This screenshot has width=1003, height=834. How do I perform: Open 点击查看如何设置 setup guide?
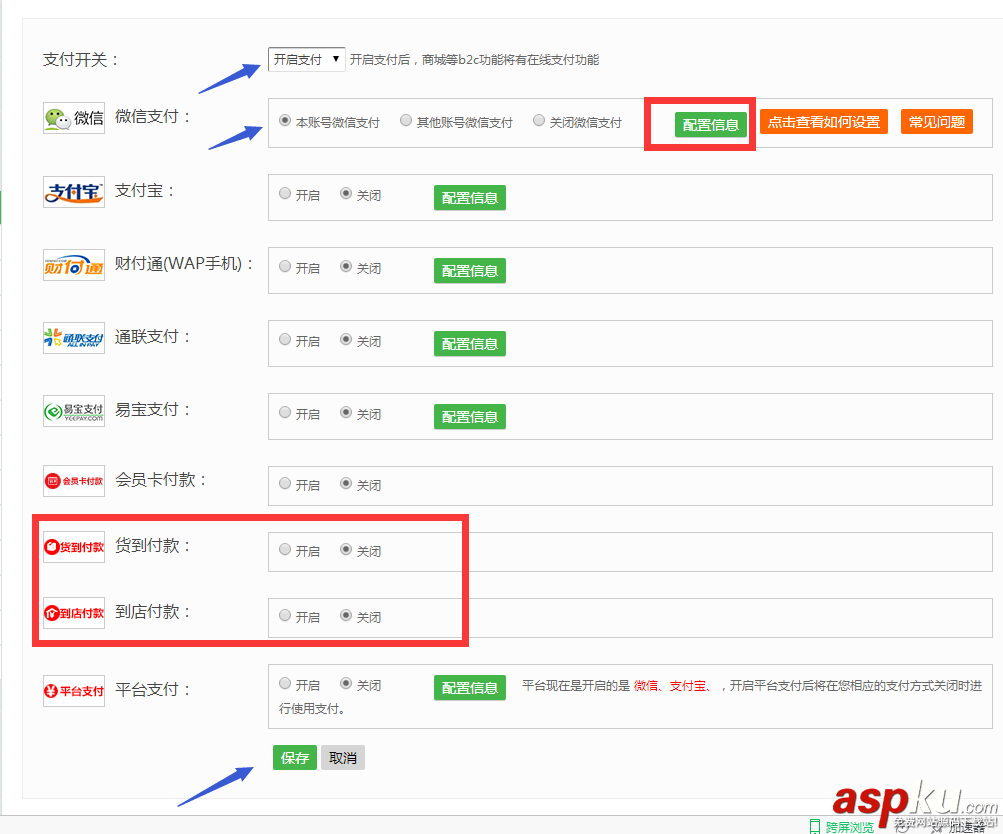pyautogui.click(x=823, y=120)
